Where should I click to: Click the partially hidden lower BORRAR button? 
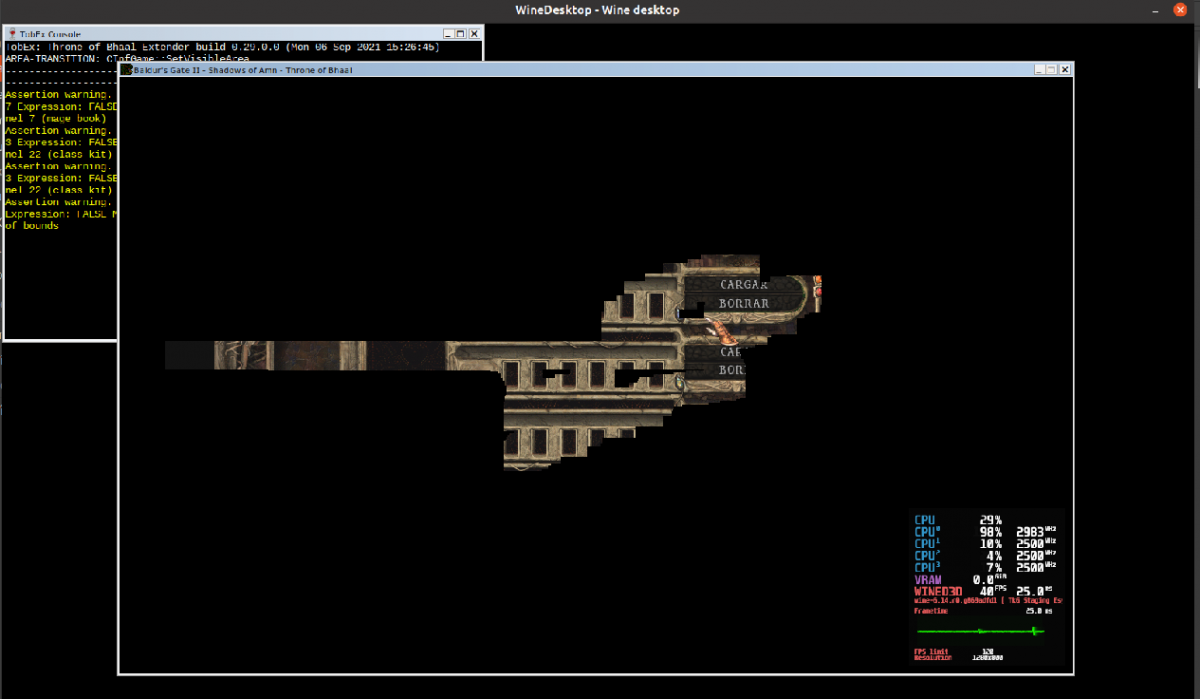tap(730, 370)
